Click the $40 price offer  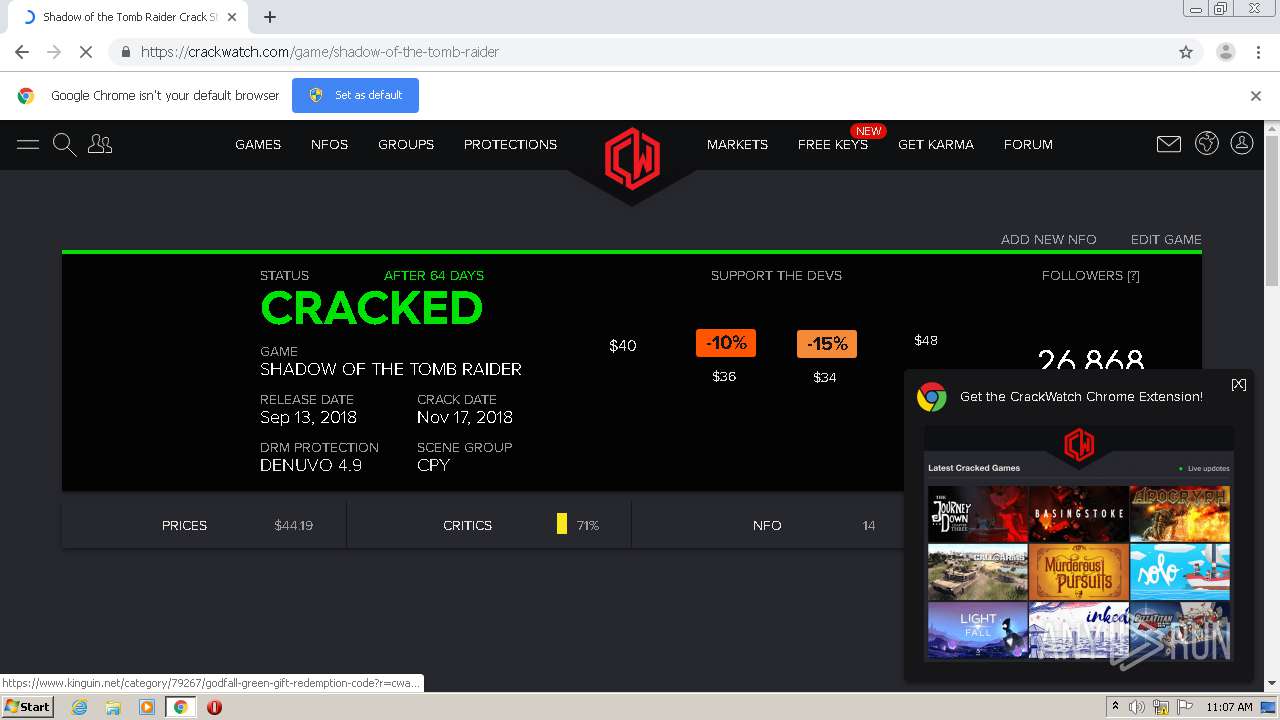(623, 346)
